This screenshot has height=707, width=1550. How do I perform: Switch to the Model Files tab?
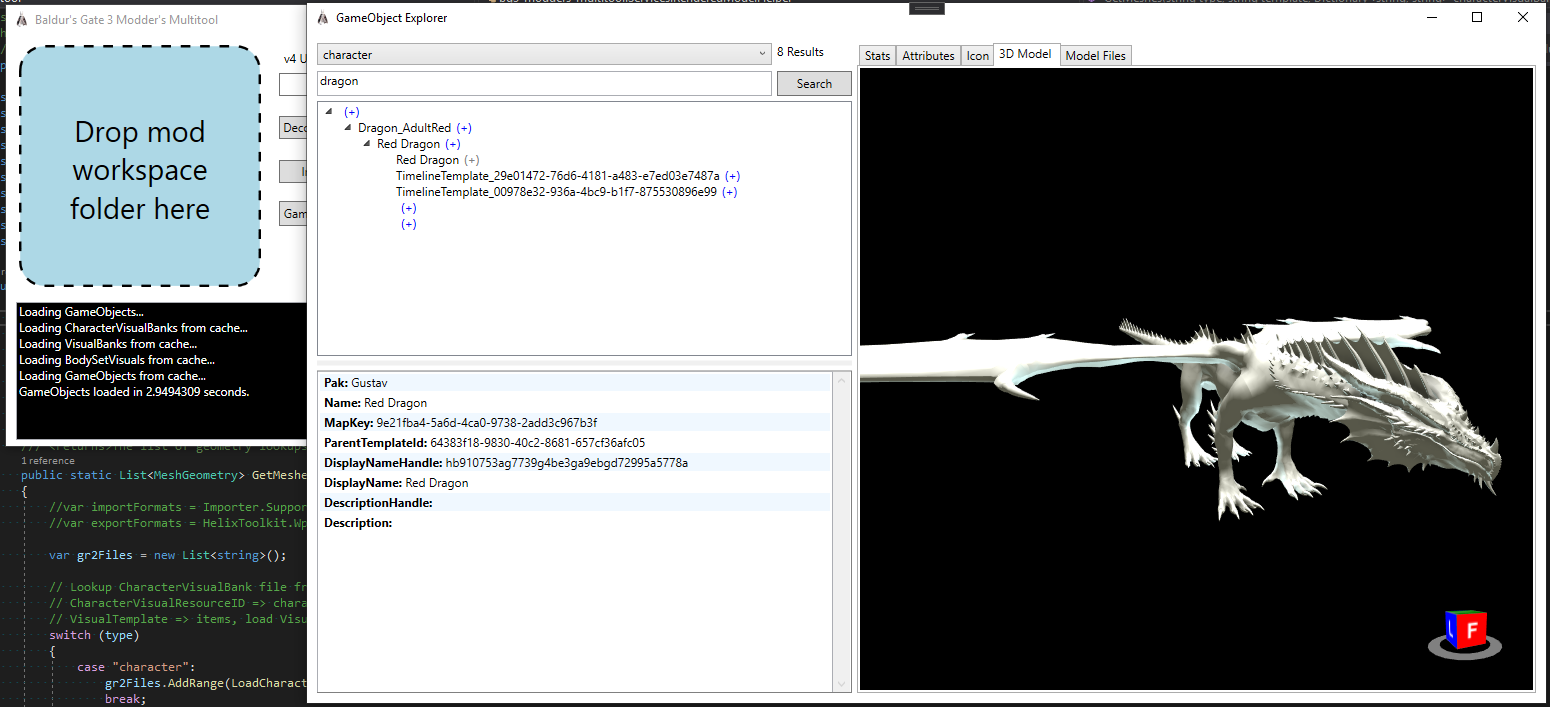pos(1095,55)
